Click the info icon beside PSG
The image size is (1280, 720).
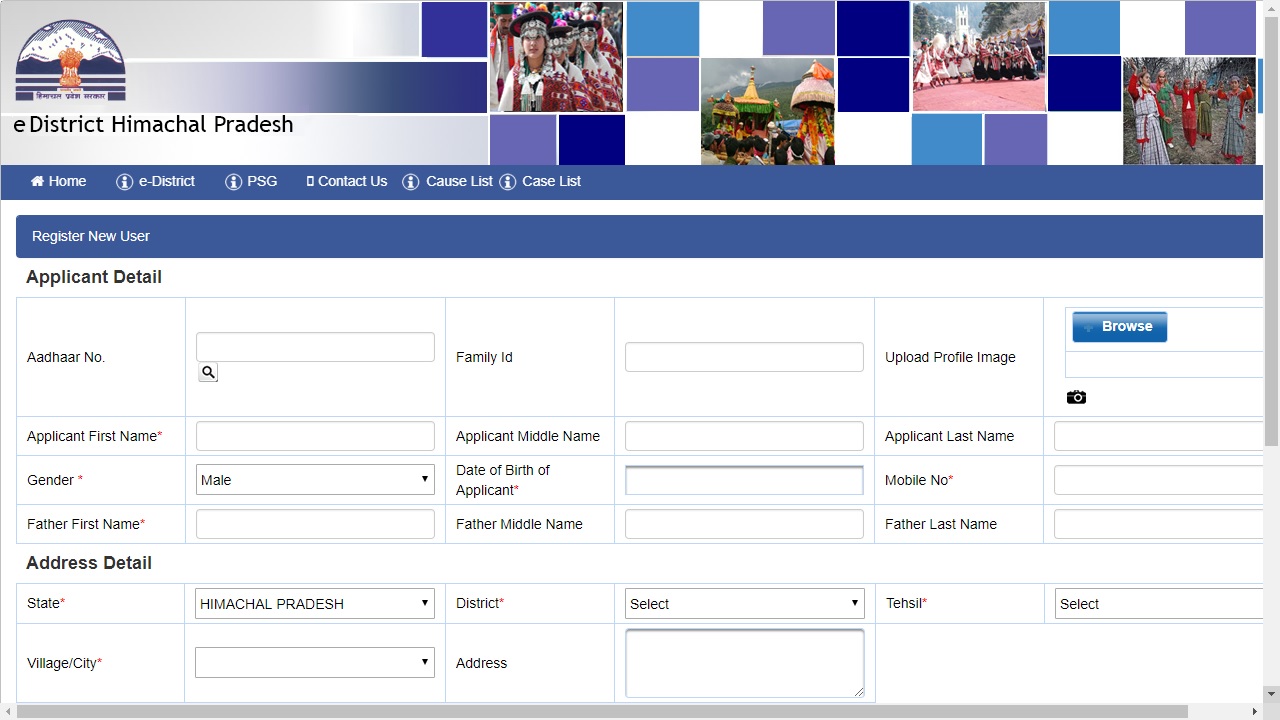232,181
